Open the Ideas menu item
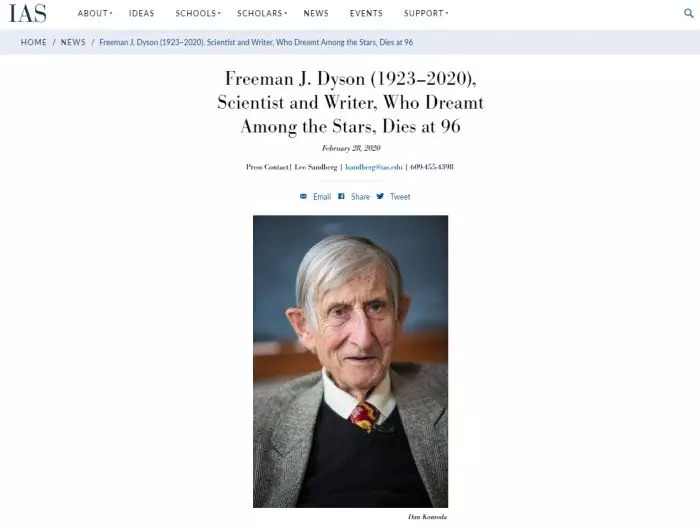 point(142,13)
